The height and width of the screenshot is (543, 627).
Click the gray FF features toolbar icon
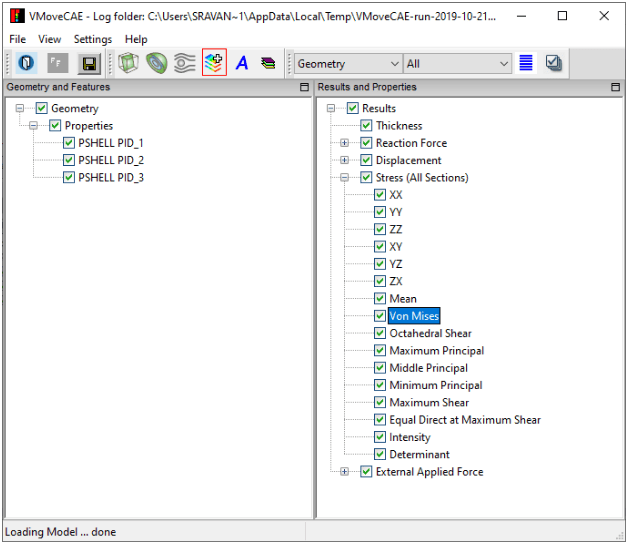point(58,63)
